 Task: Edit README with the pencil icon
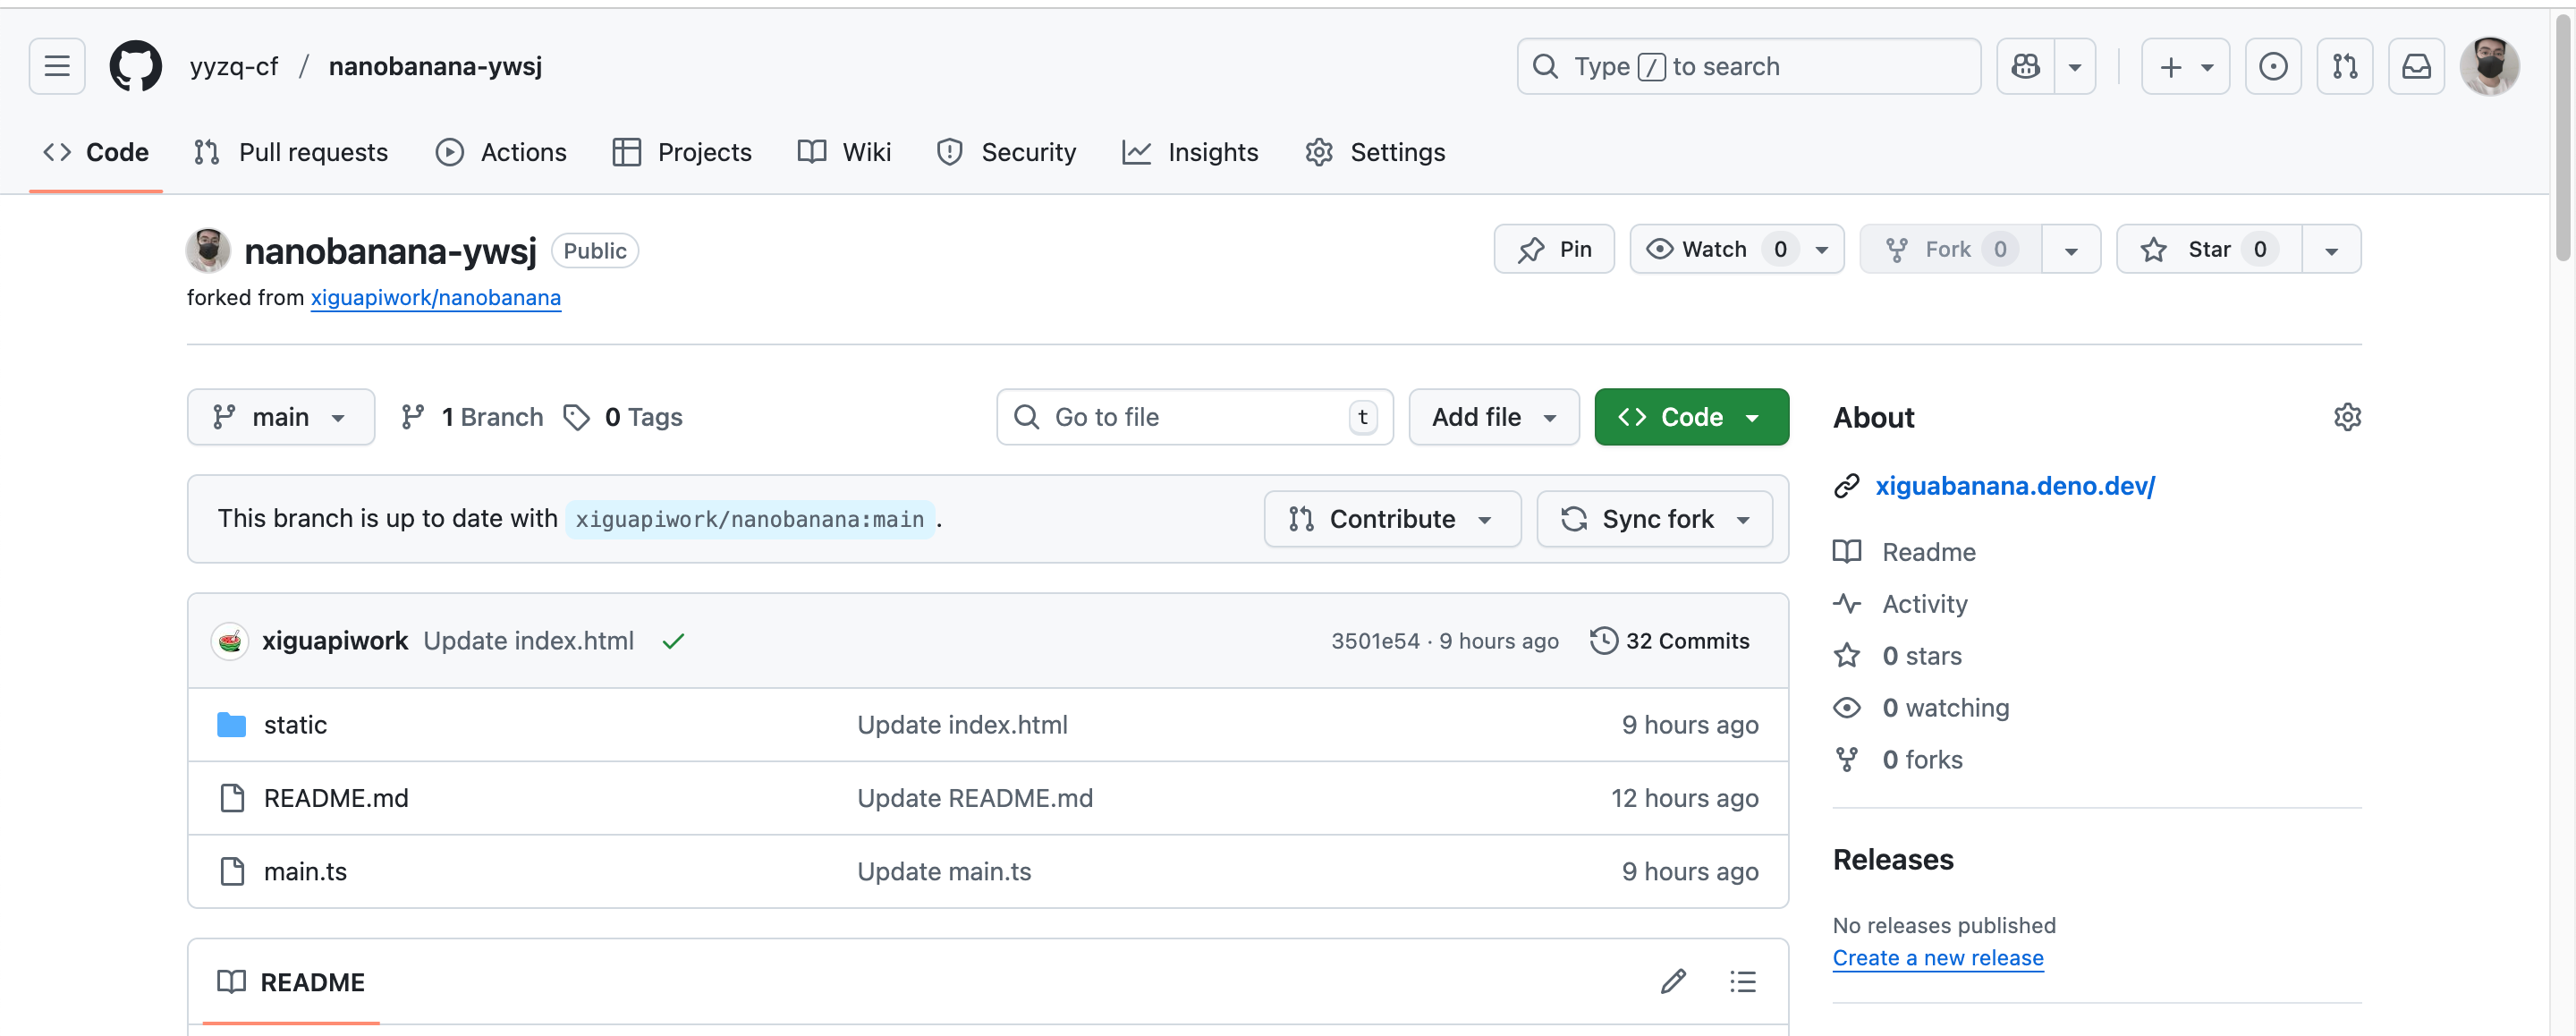[1673, 981]
